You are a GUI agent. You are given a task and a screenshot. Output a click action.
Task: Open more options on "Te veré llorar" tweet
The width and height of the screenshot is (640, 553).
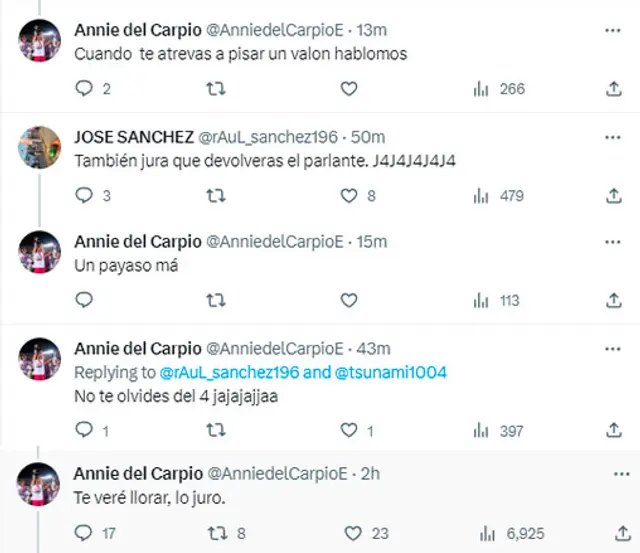(x=612, y=473)
